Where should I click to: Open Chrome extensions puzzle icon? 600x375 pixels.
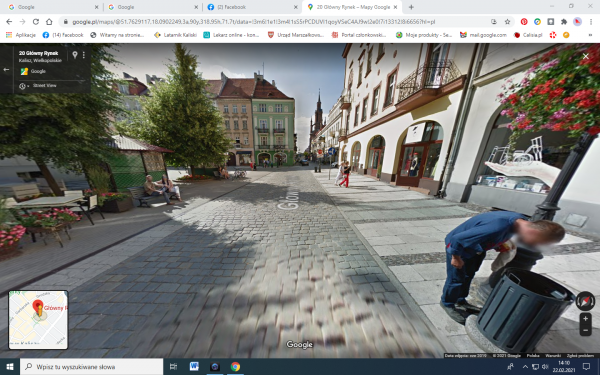pyautogui.click(x=564, y=22)
